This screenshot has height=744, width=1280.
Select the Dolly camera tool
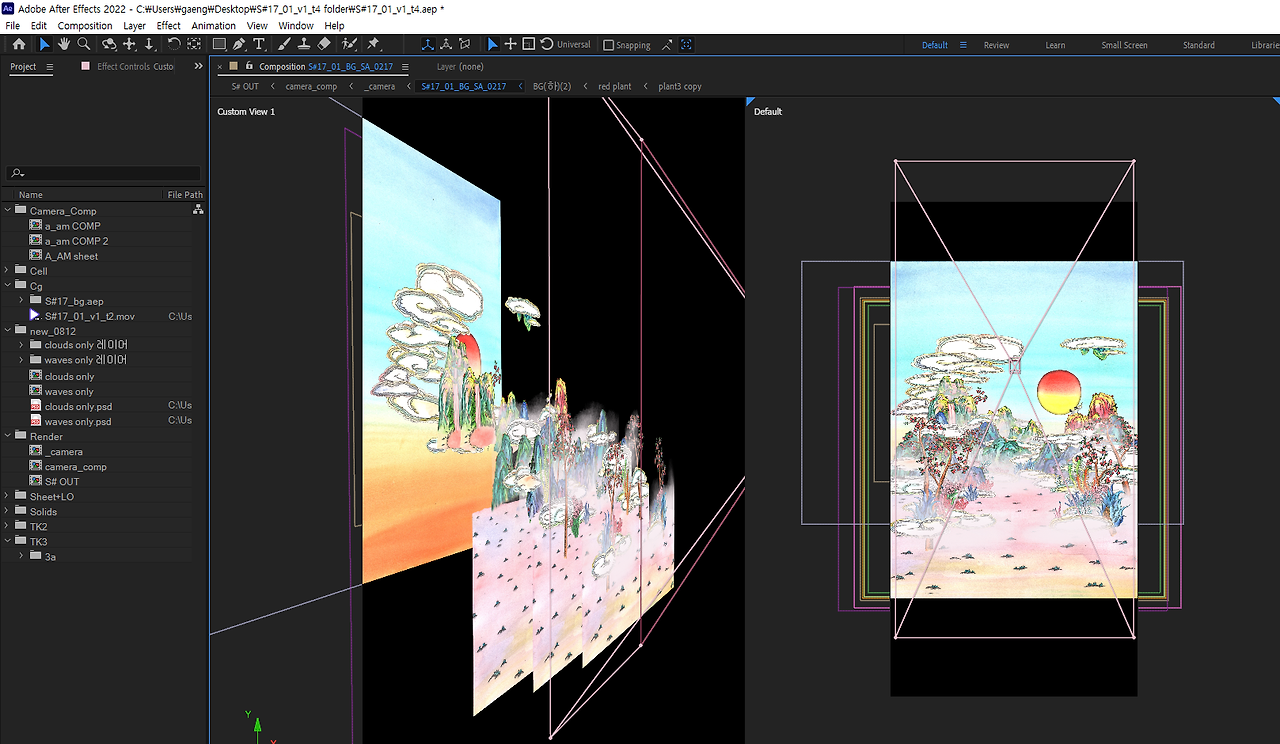[x=149, y=44]
